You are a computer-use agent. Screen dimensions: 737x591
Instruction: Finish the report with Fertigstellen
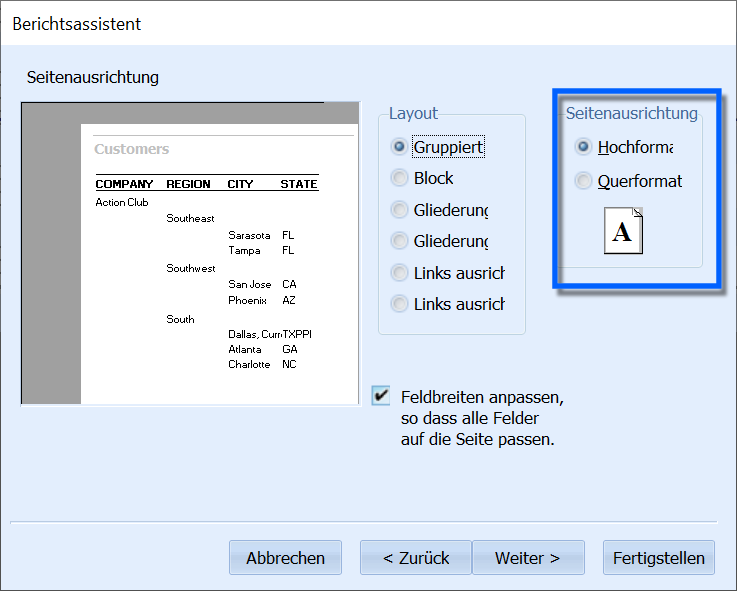(659, 558)
